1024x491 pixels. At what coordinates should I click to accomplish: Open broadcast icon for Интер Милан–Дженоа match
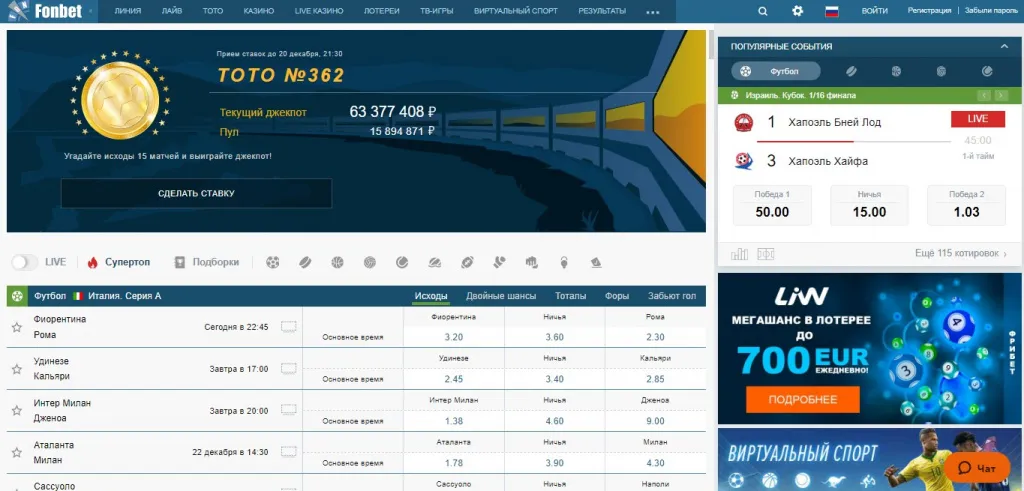[x=289, y=411]
